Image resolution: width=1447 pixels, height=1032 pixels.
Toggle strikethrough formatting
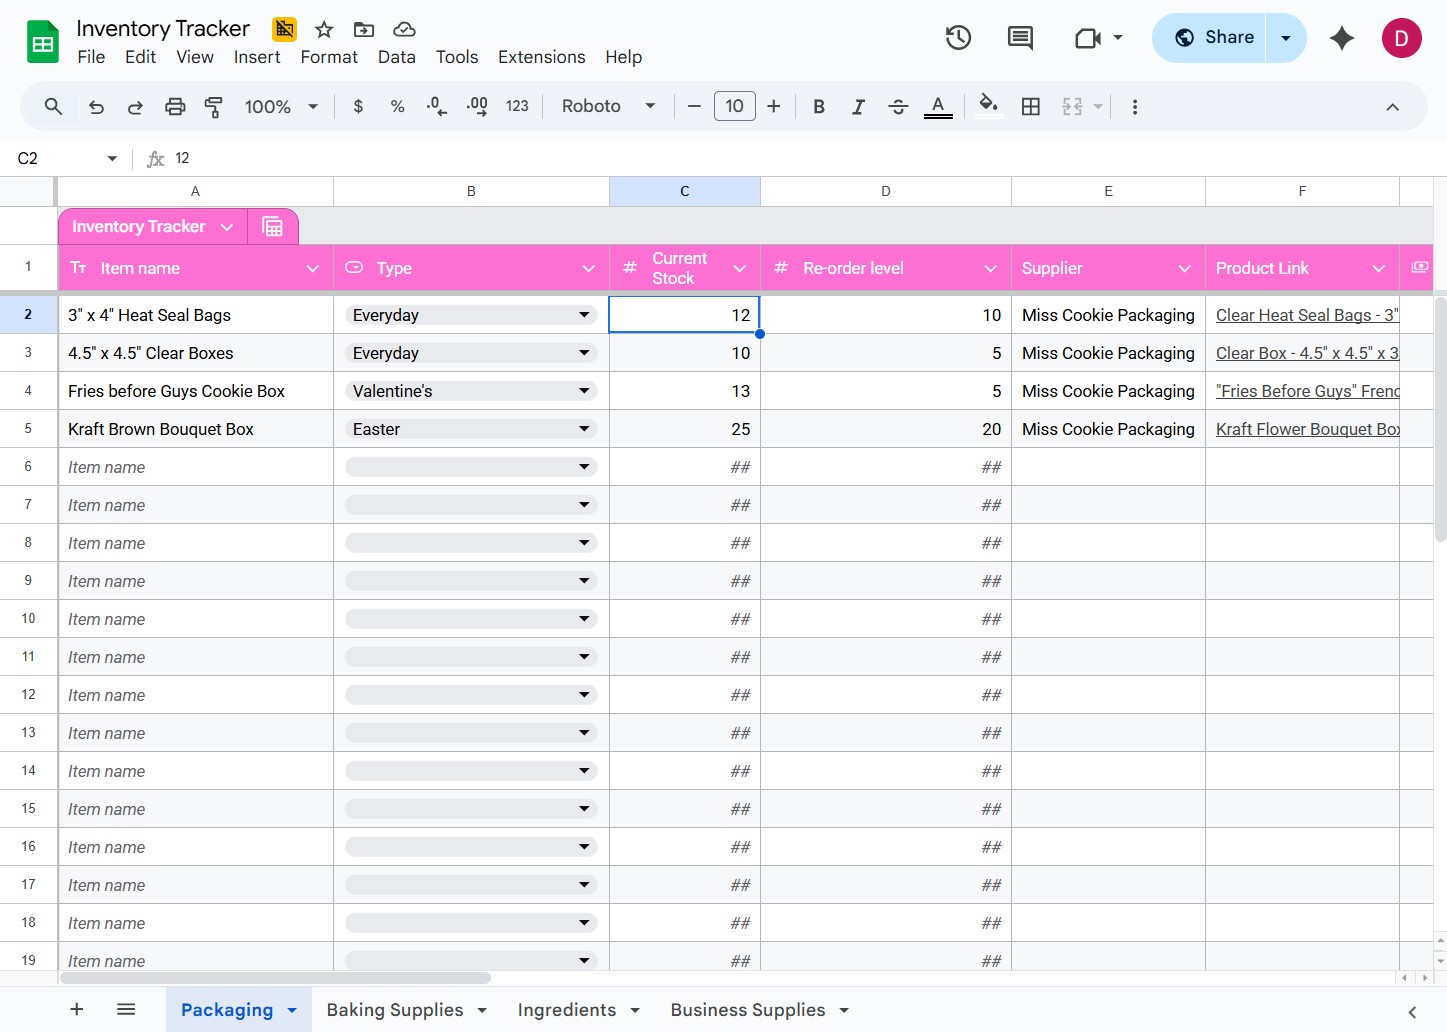pyautogui.click(x=898, y=107)
